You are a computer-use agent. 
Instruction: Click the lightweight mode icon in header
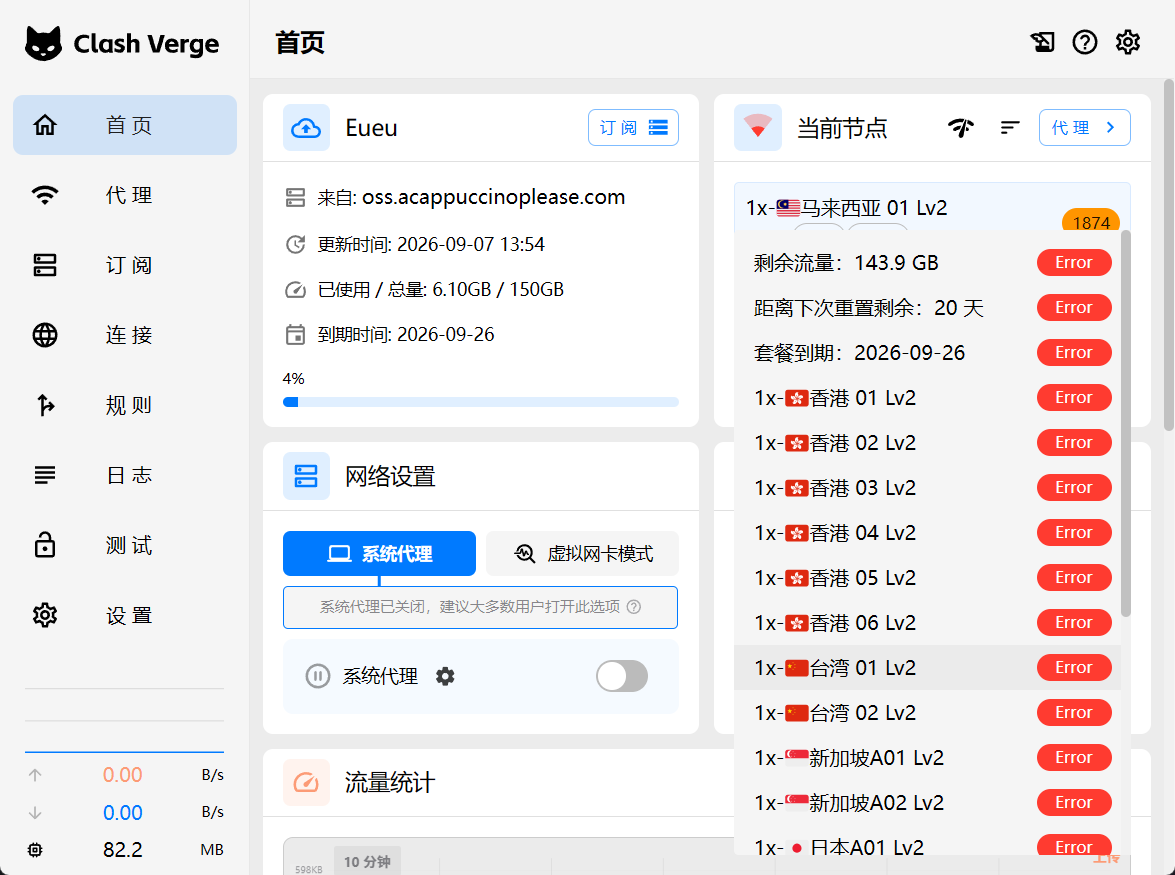point(1042,43)
